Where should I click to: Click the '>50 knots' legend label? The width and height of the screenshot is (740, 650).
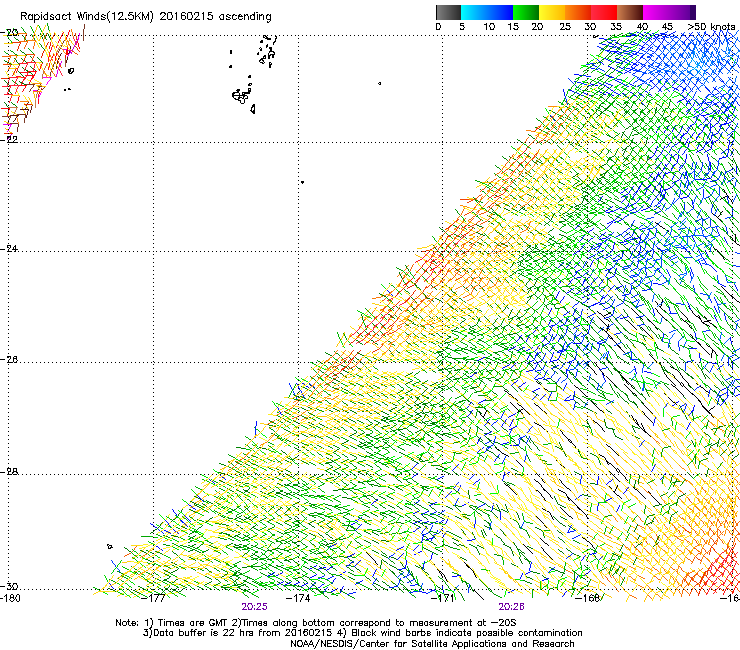point(711,27)
